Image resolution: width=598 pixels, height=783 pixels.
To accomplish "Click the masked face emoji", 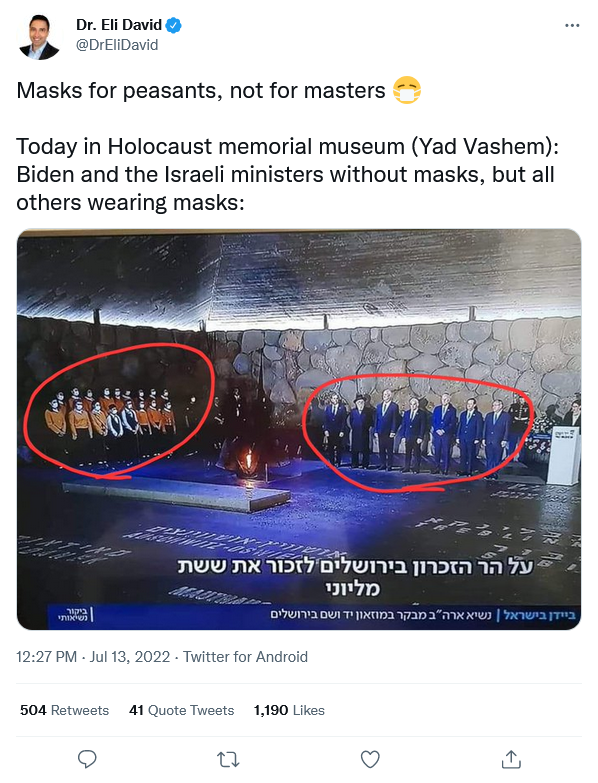I will 407,91.
